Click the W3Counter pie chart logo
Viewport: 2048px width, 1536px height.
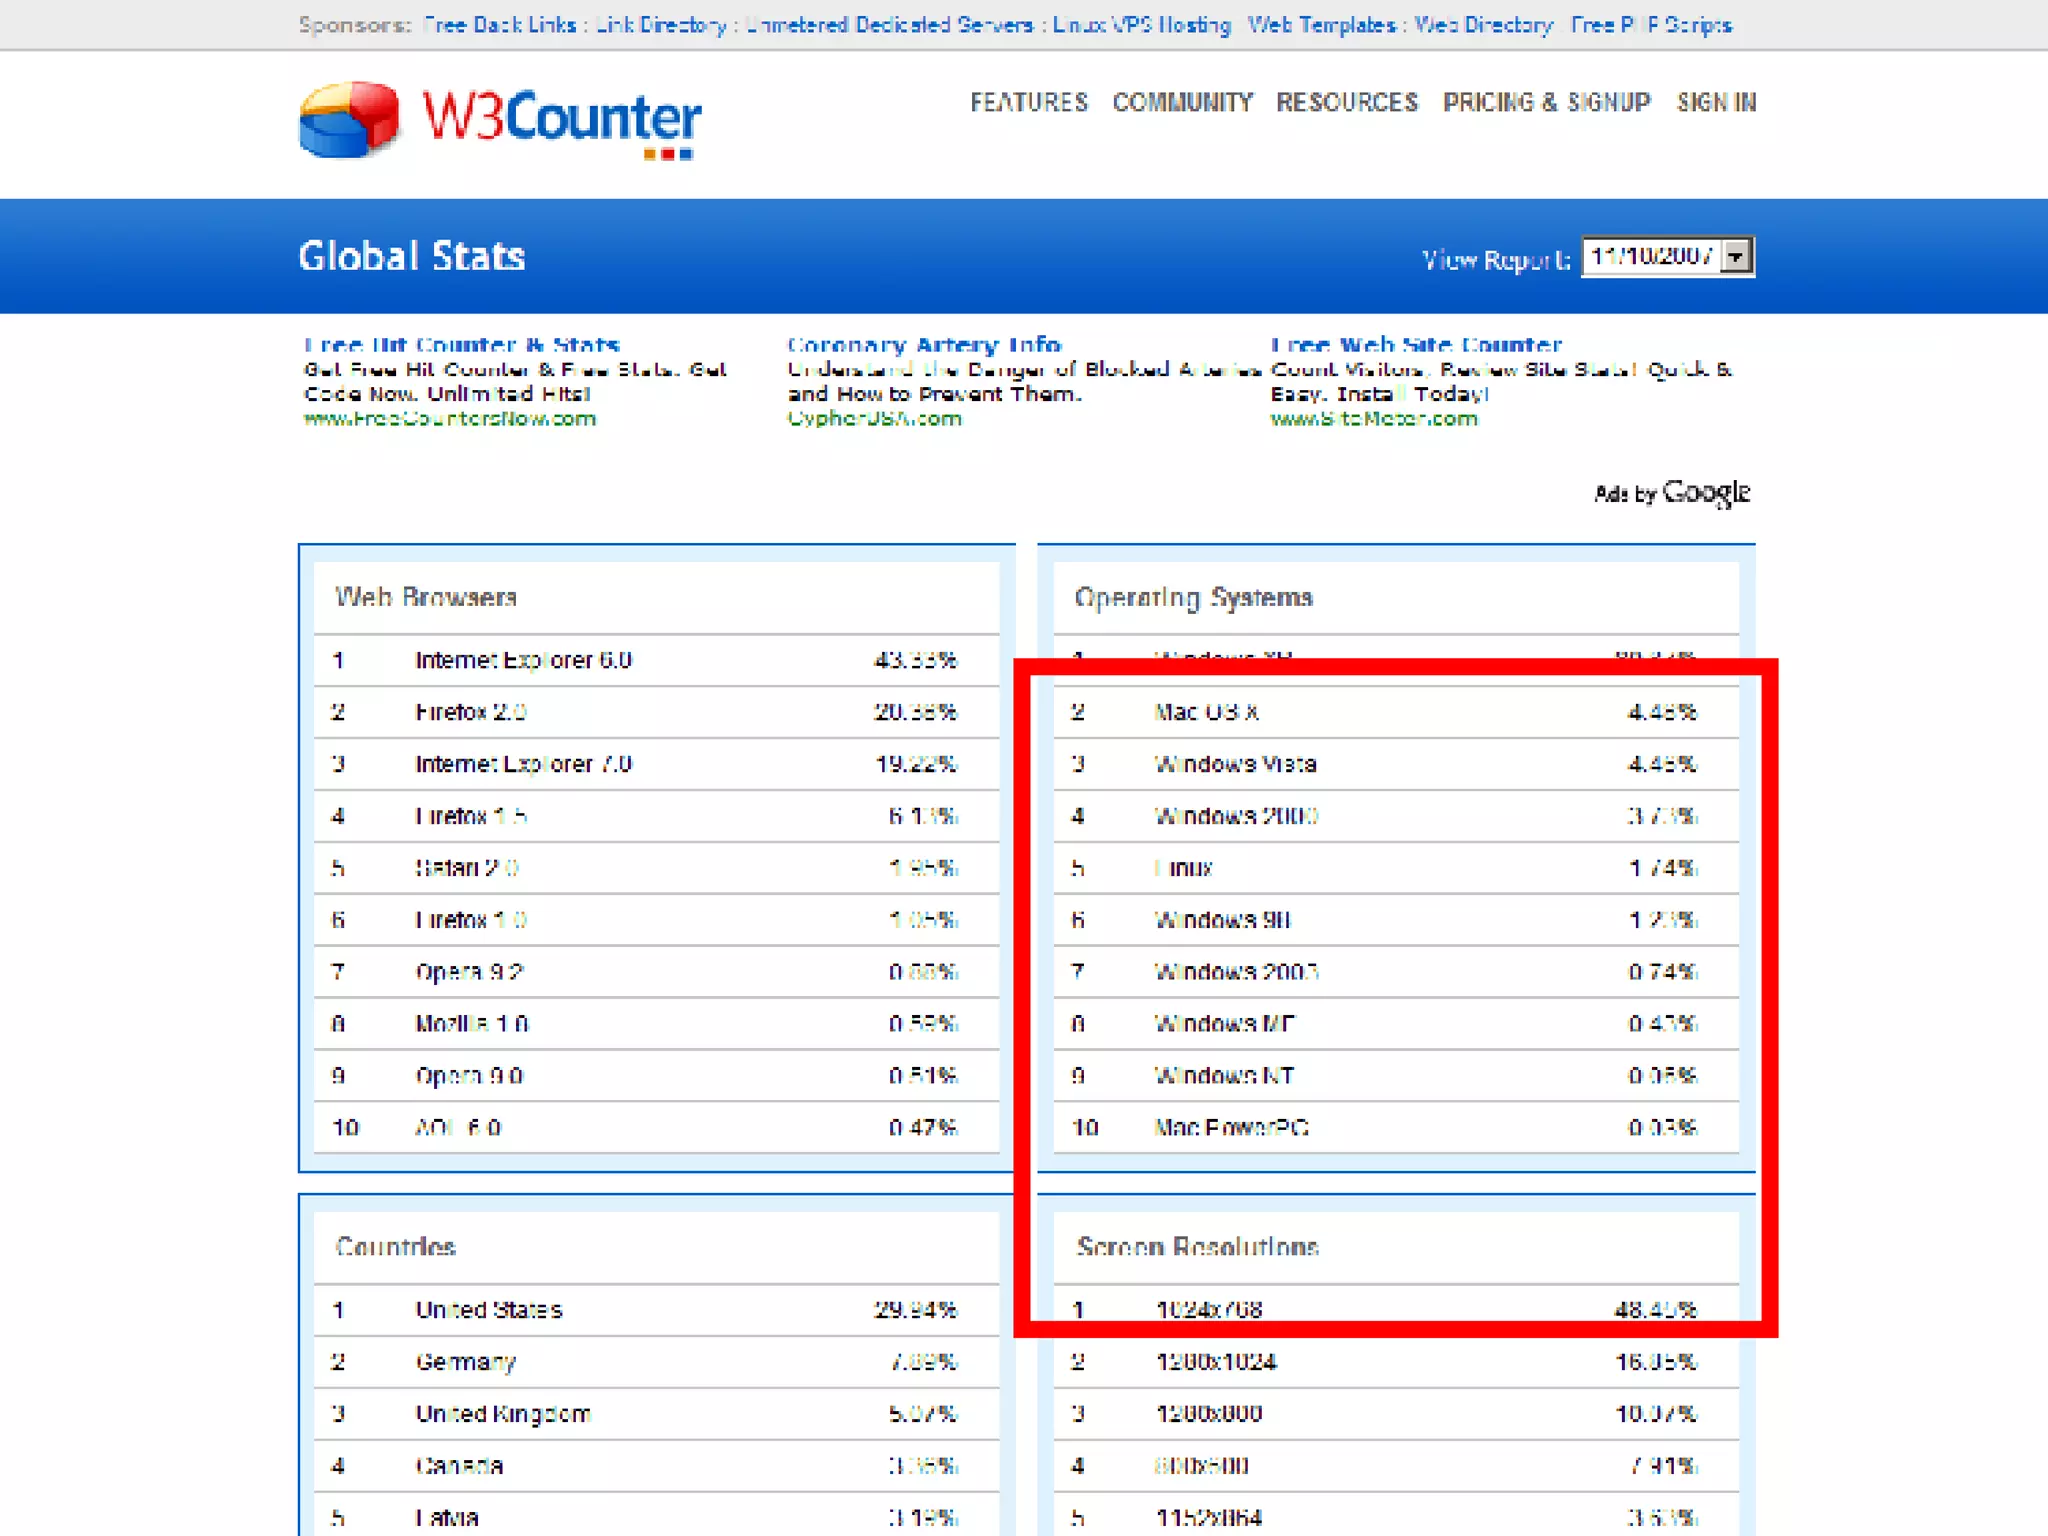tap(349, 120)
